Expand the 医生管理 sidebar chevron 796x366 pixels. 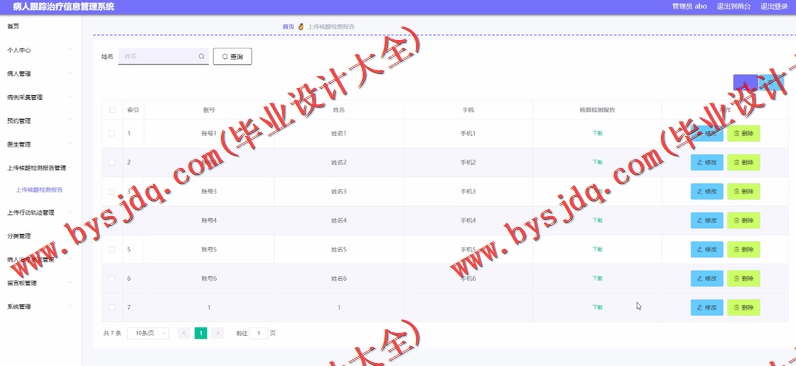[x=71, y=144]
